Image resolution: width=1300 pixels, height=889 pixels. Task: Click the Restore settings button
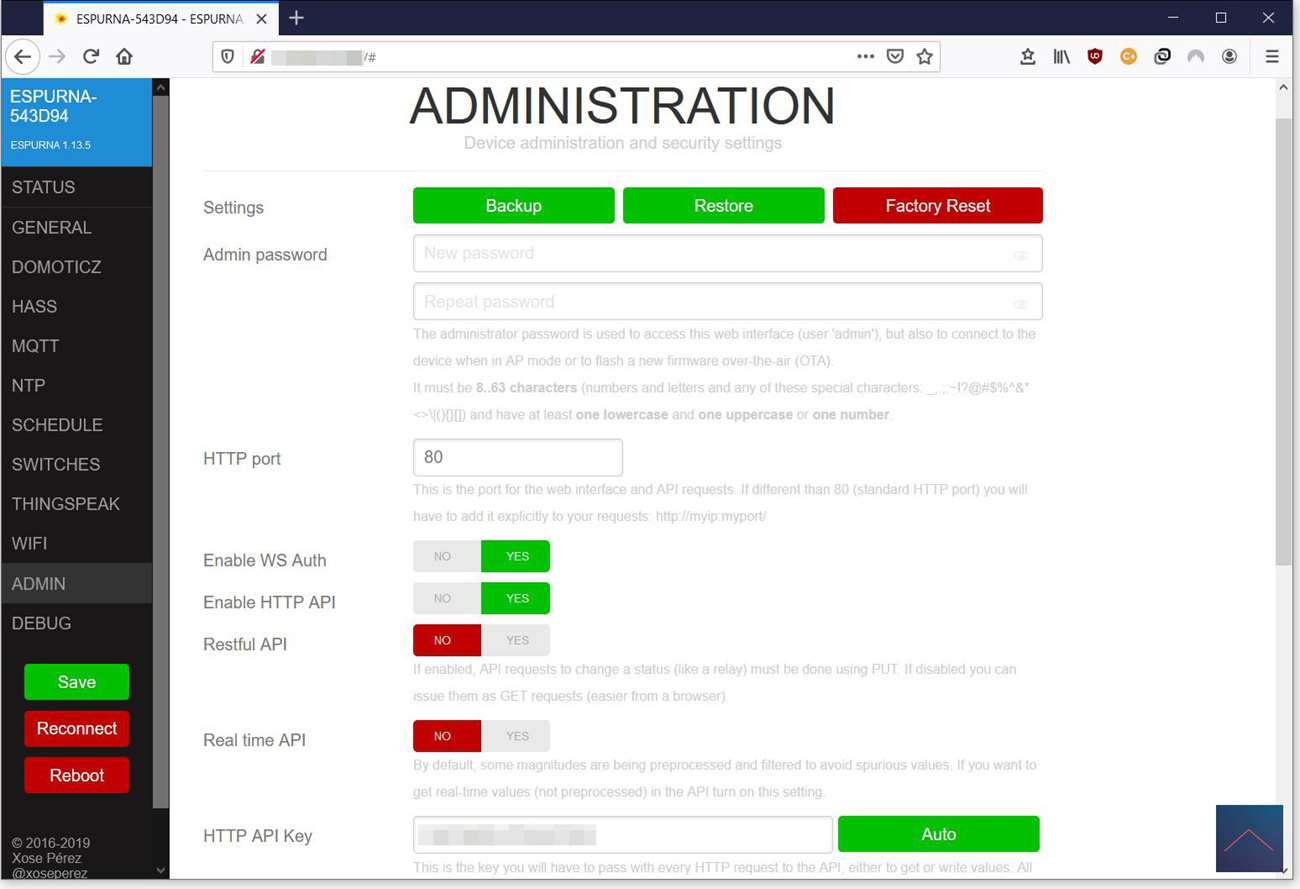click(x=724, y=205)
